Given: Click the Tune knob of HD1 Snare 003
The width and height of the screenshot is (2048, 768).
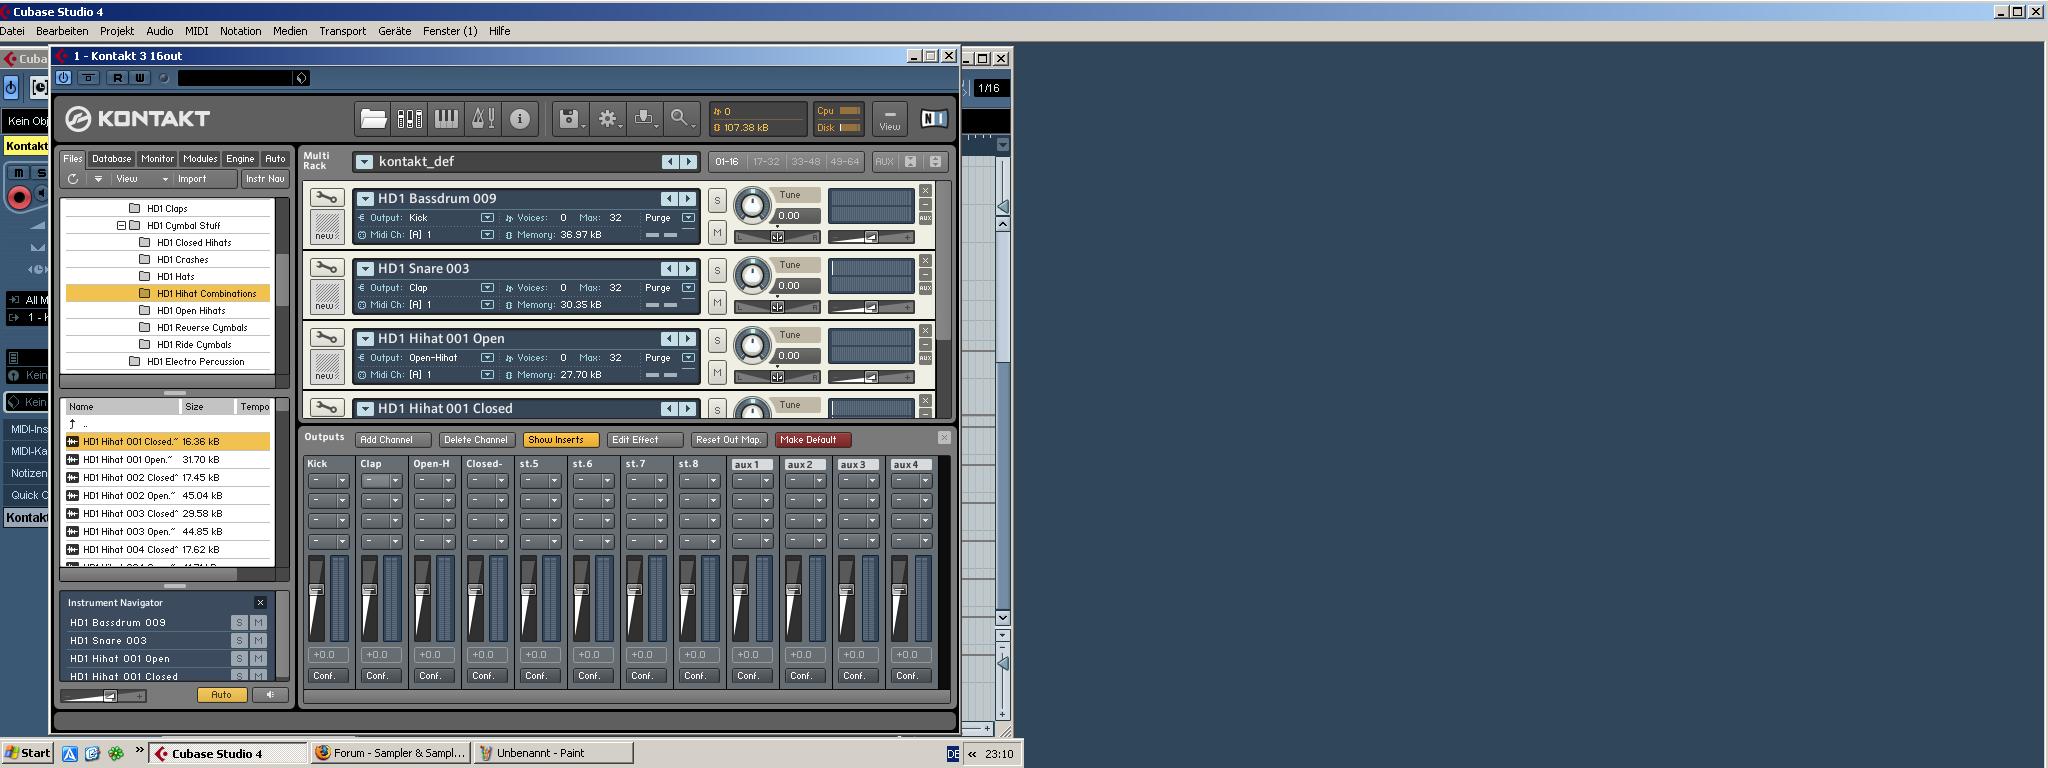Looking at the screenshot, I should tap(752, 275).
